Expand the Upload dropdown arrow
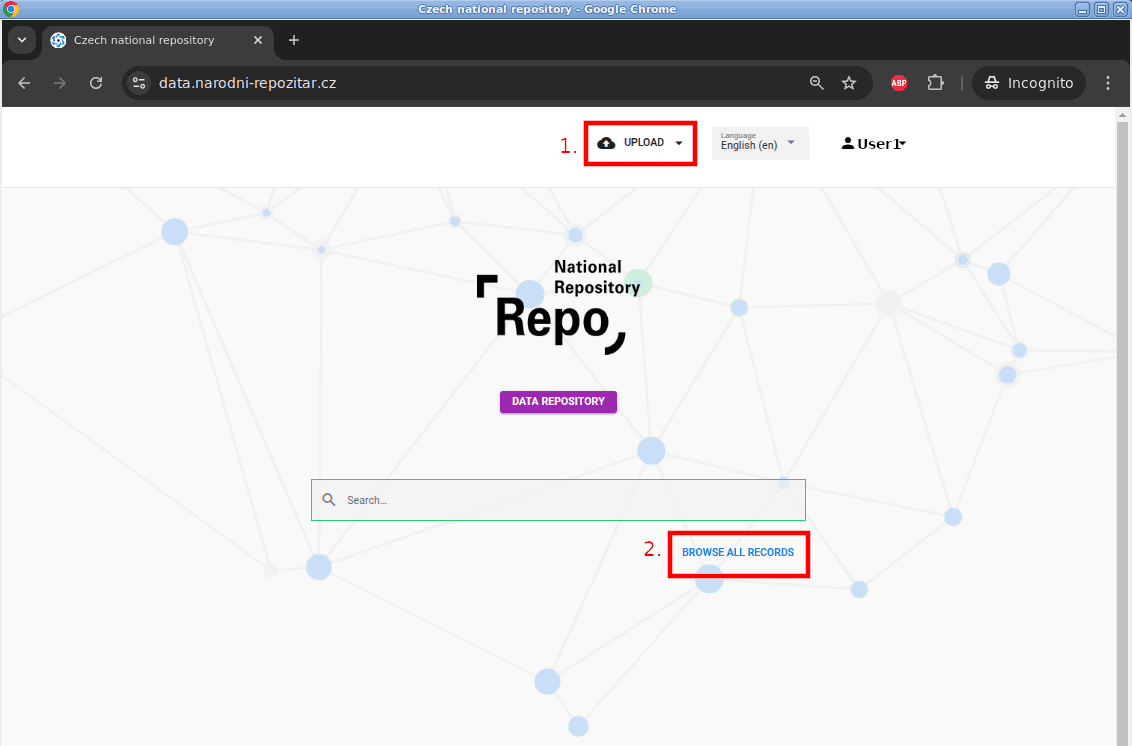Image resolution: width=1132 pixels, height=746 pixels. coord(679,143)
